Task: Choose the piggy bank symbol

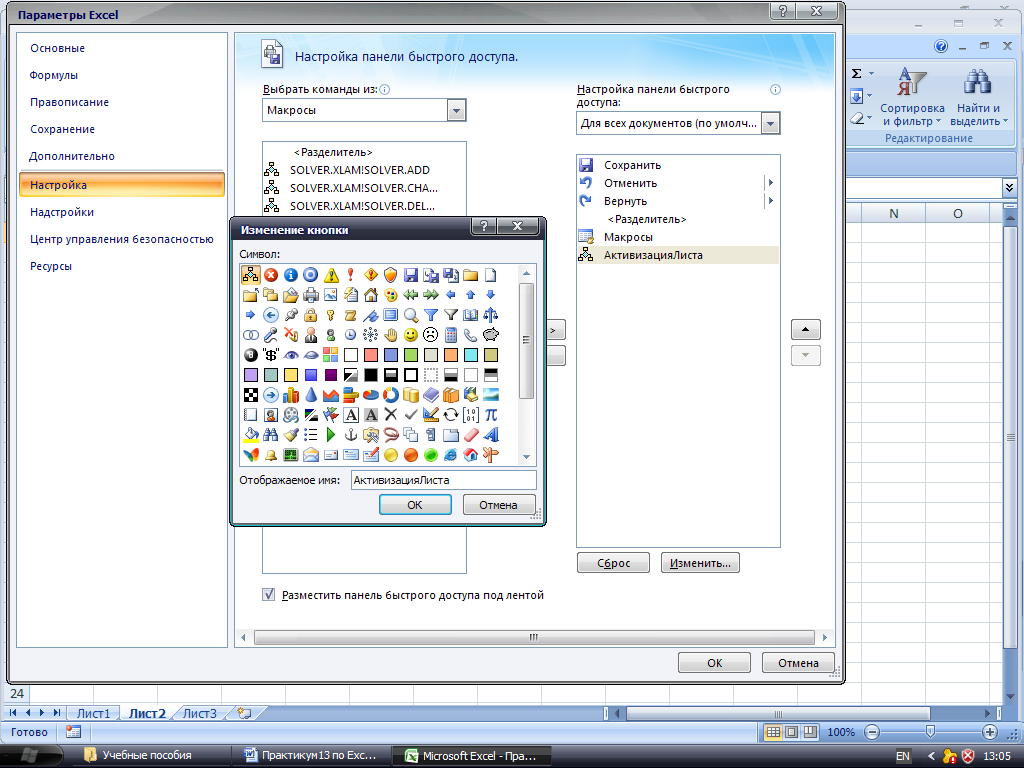Action: pyautogui.click(x=490, y=335)
